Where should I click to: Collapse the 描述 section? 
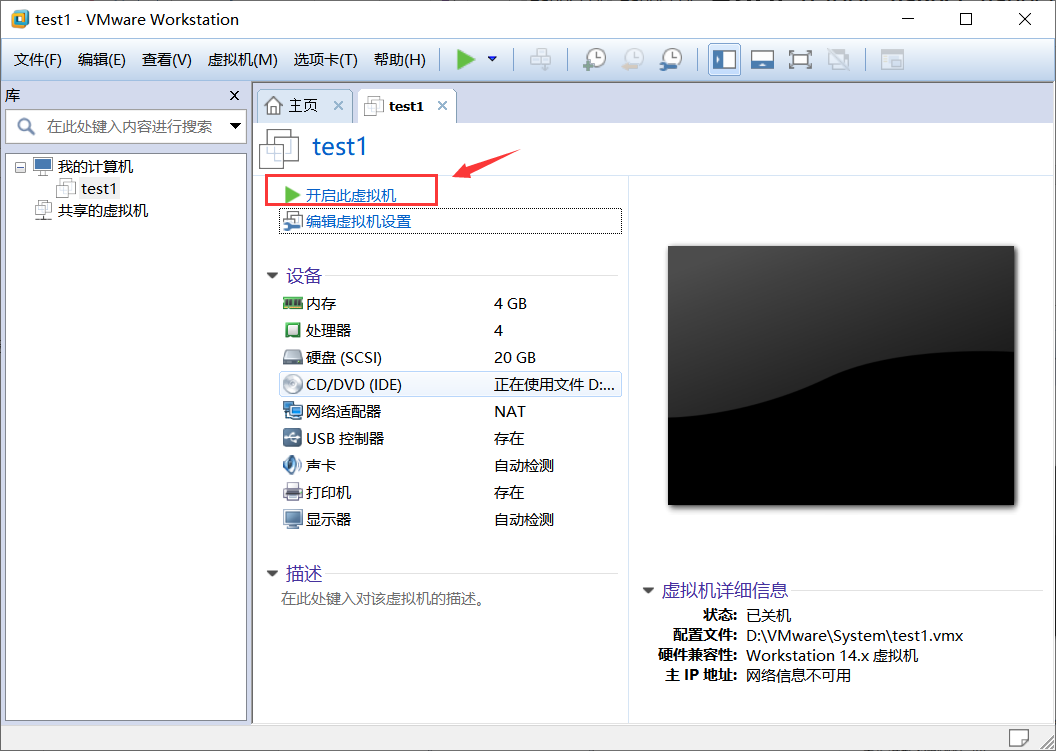[273, 574]
